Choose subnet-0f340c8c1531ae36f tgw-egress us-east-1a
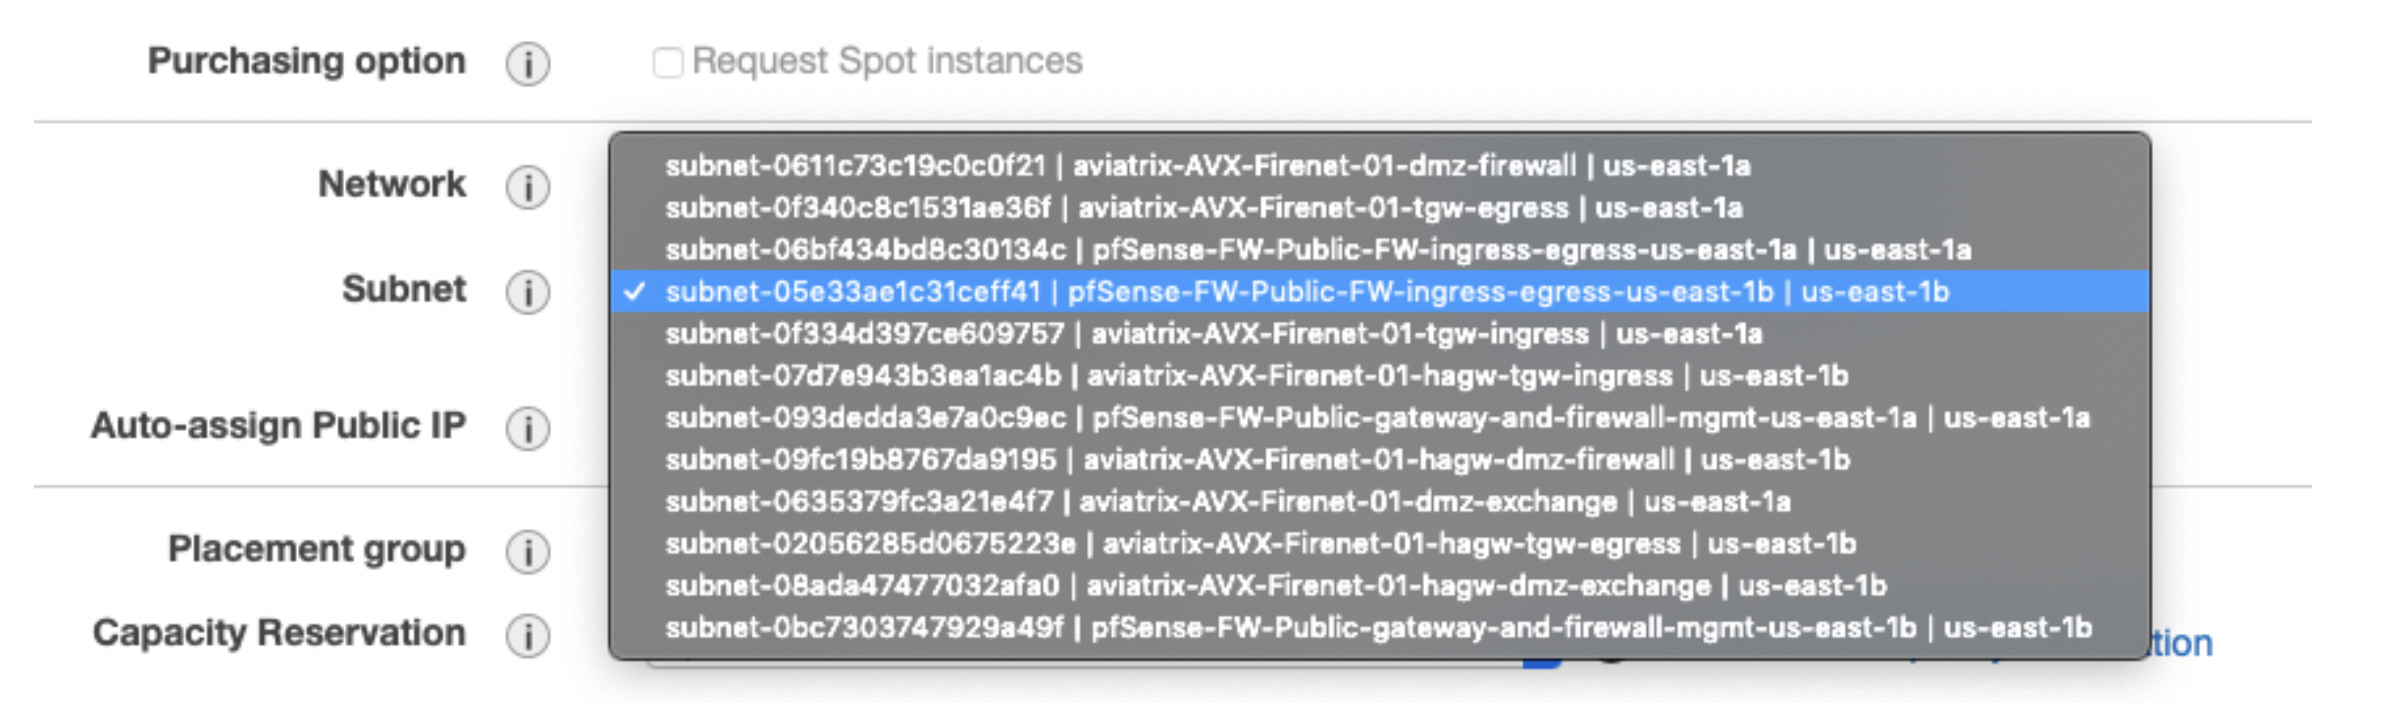Screen dimensions: 2390x726 pyautogui.click(x=1203, y=208)
